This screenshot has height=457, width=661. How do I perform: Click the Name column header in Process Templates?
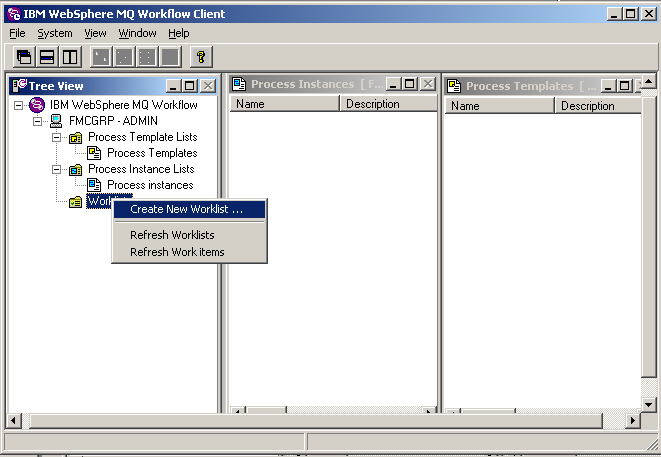pyautogui.click(x=466, y=106)
